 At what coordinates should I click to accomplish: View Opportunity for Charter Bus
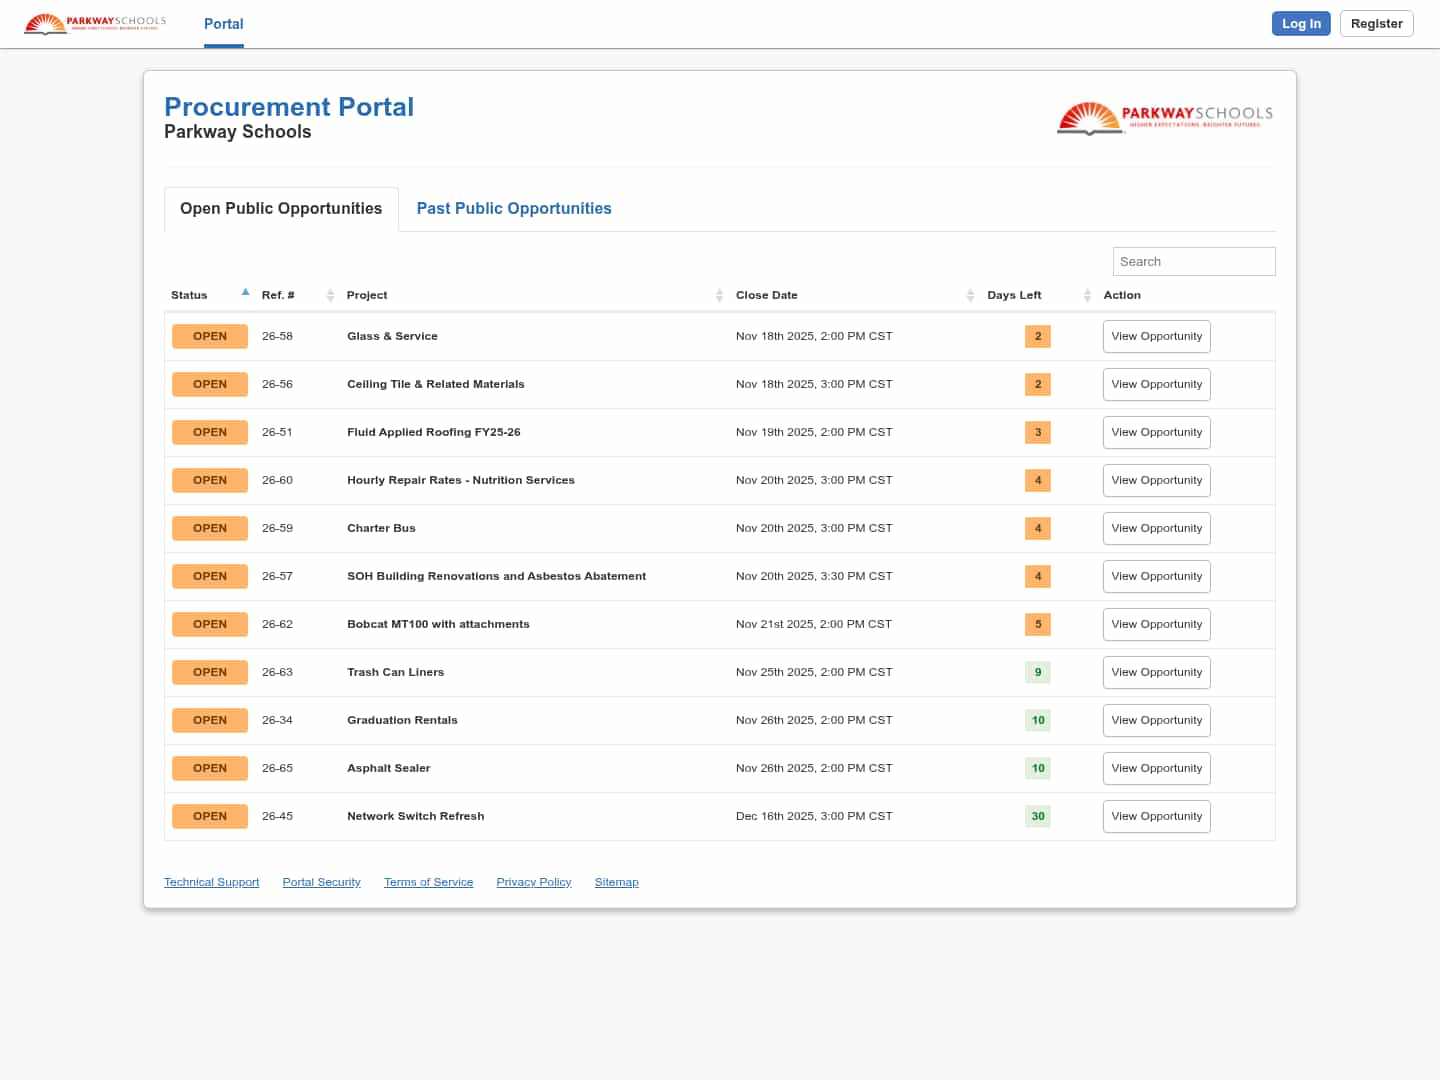pyautogui.click(x=1156, y=529)
